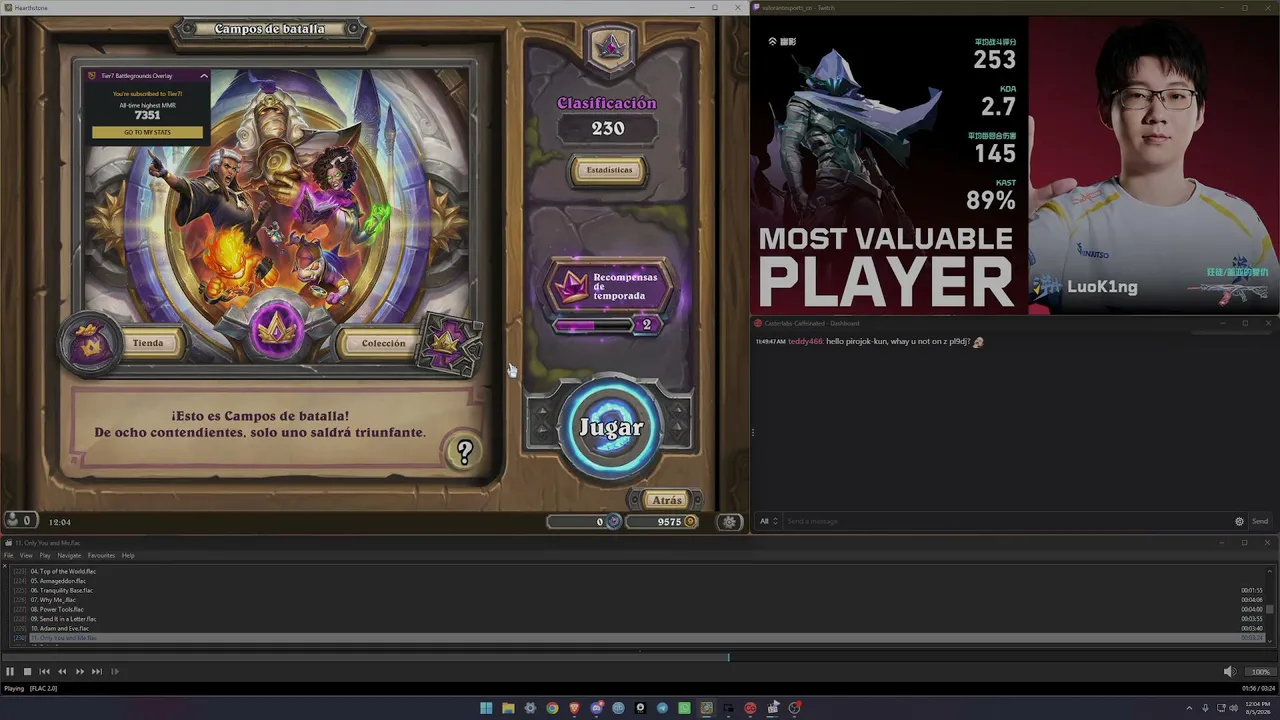This screenshot has width=1280, height=720.
Task: Collapse the Tier7 Battlegrounds Overlay panel
Action: tap(204, 76)
